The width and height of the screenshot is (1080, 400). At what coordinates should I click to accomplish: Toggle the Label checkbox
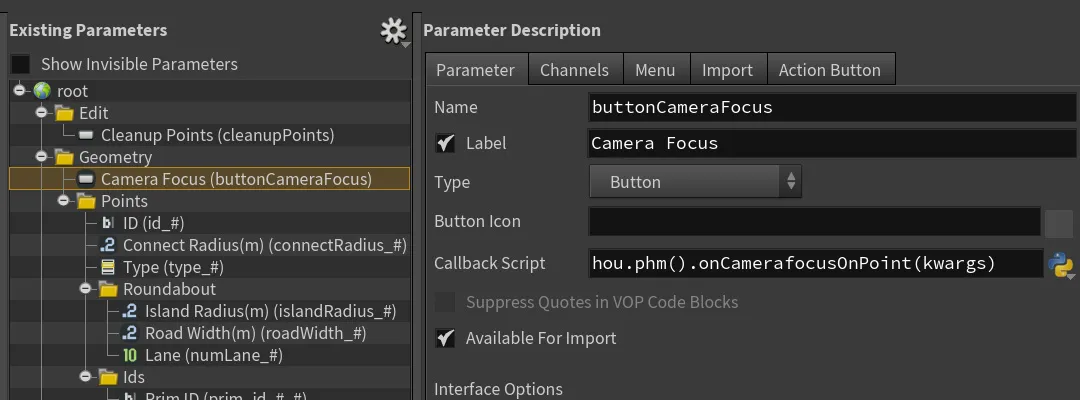446,143
